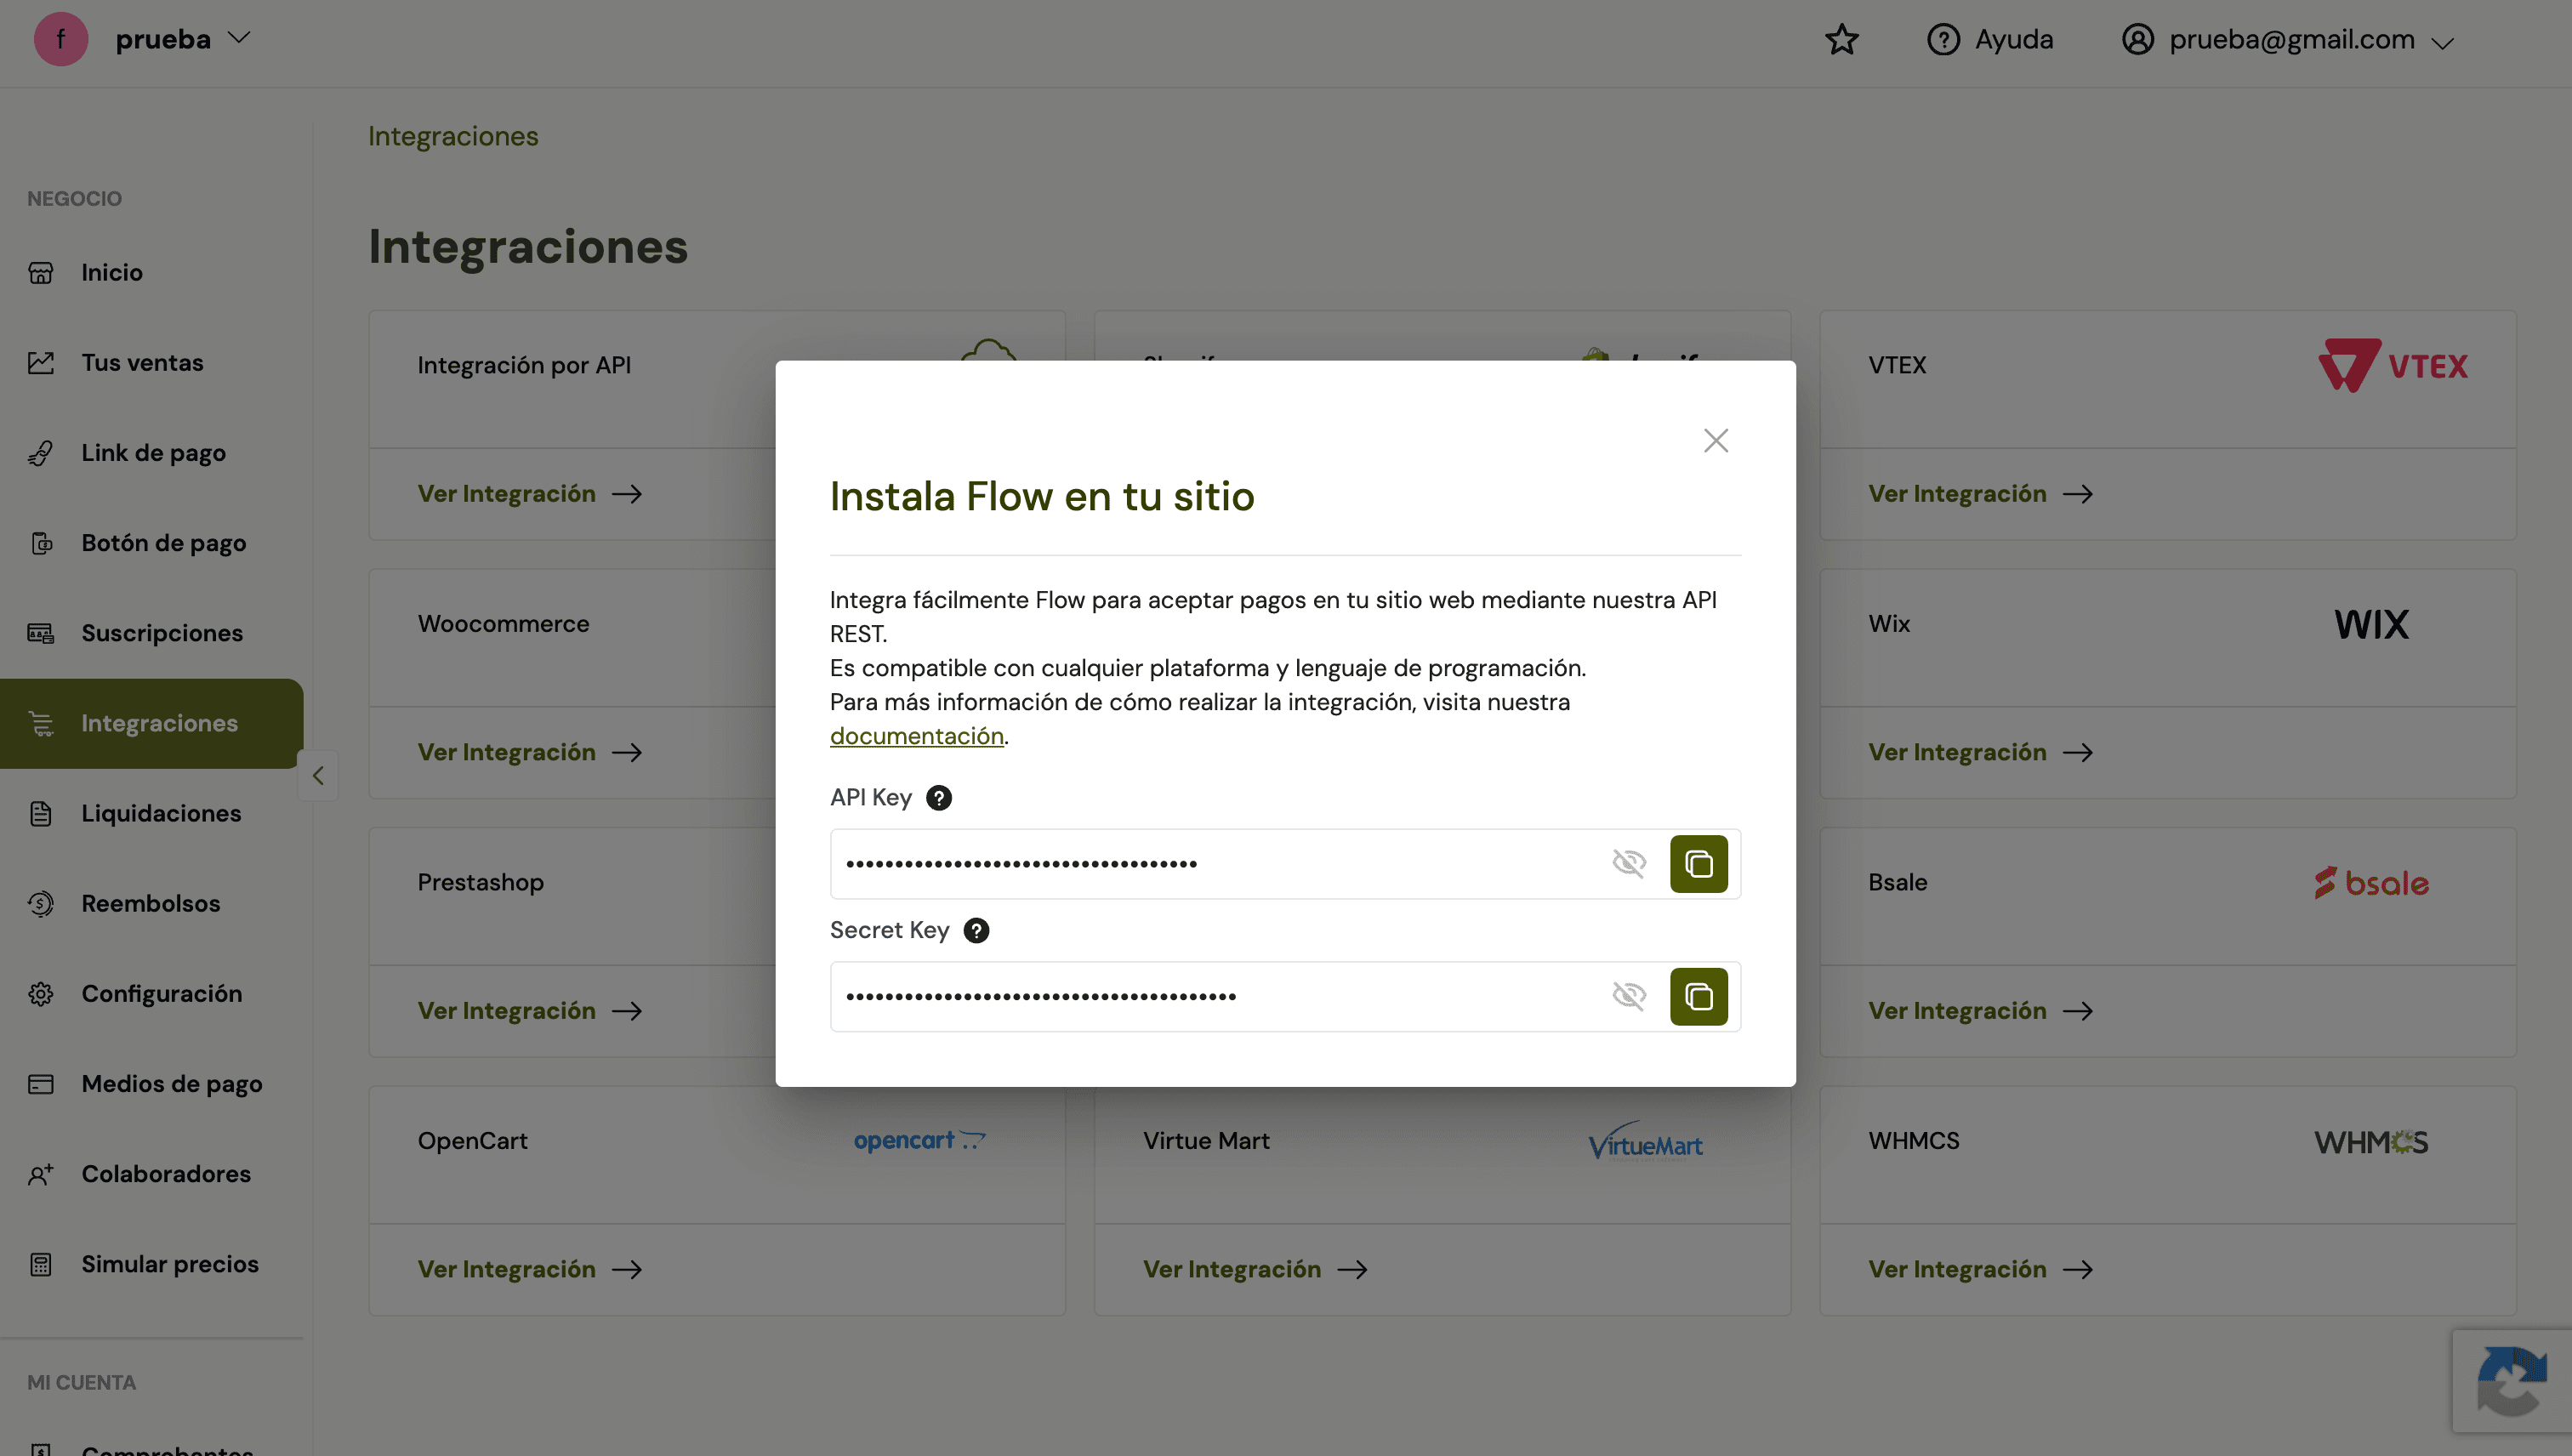Viewport: 2572px width, 1456px height.
Task: Select the API Key input field
Action: click(x=1285, y=864)
